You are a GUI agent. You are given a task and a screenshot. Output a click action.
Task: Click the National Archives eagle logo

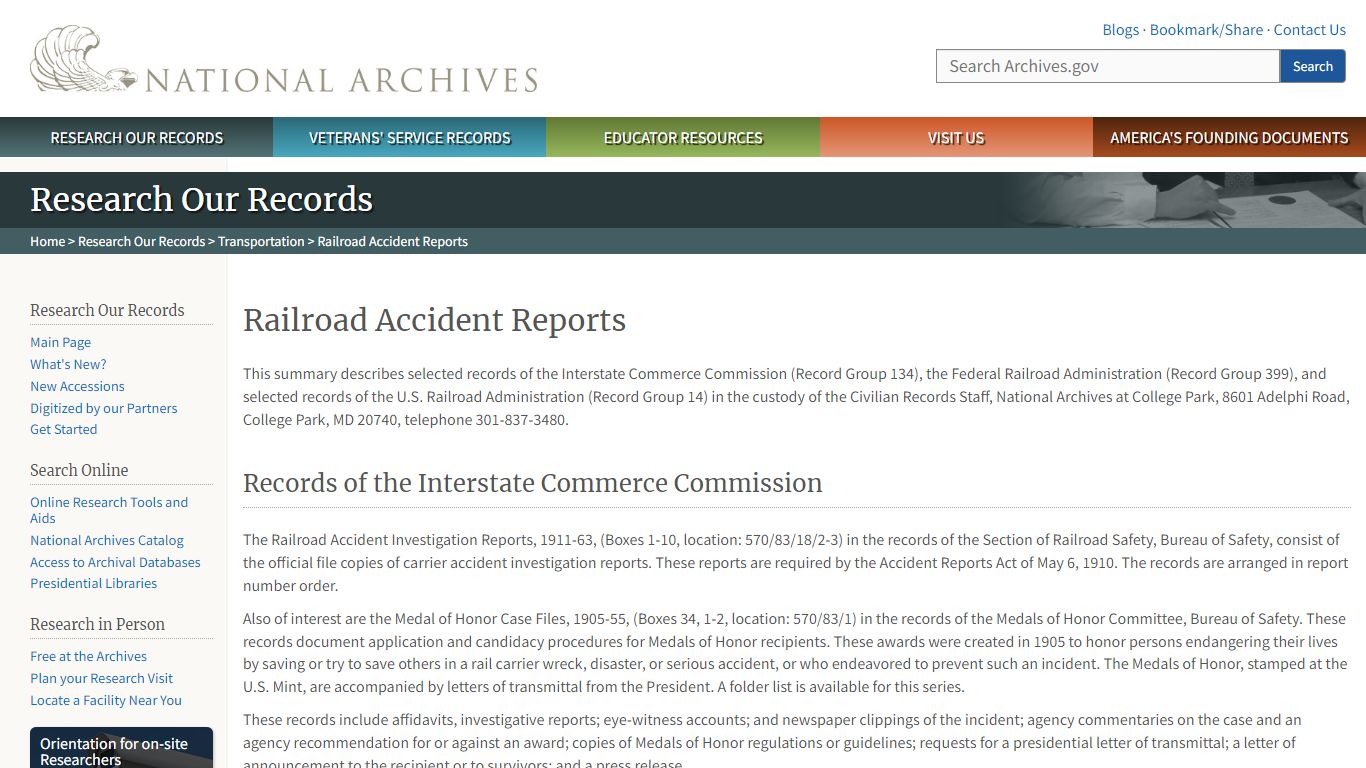point(284,61)
